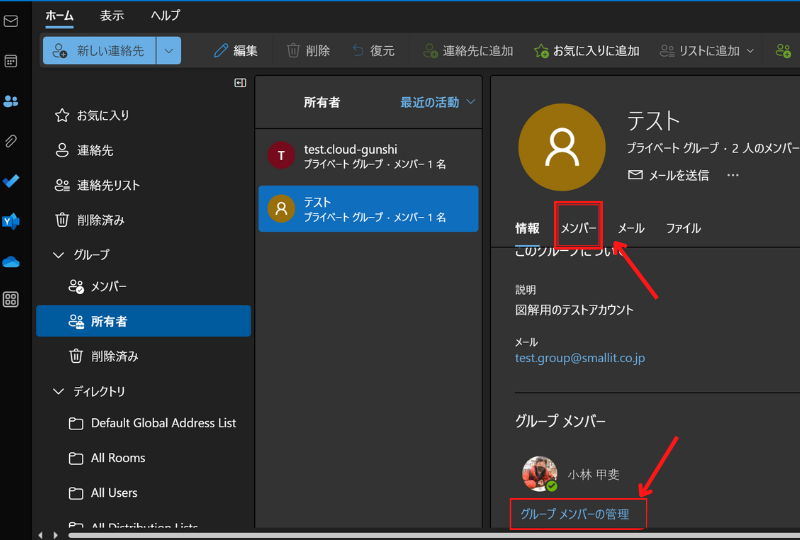800x540 pixels.
Task: Click 連絡先に追加 in the toolbar
Action: pyautogui.click(x=468, y=51)
